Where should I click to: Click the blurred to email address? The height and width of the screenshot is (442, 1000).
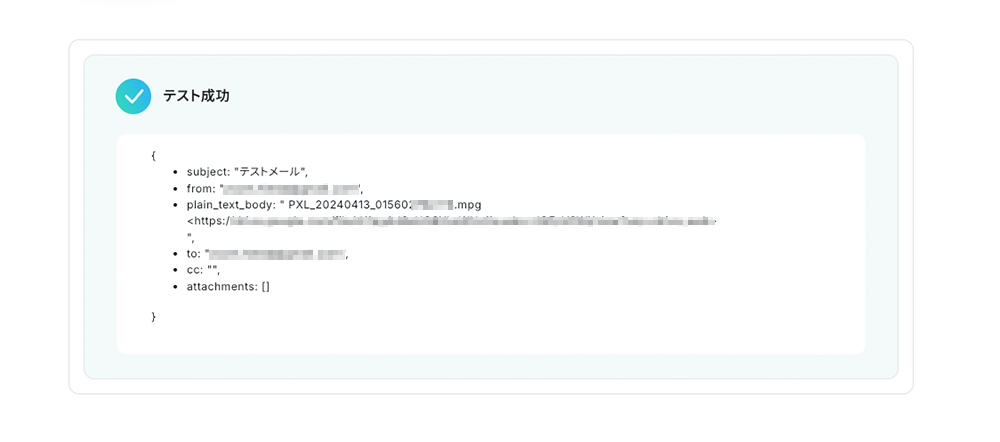pyautogui.click(x=277, y=254)
